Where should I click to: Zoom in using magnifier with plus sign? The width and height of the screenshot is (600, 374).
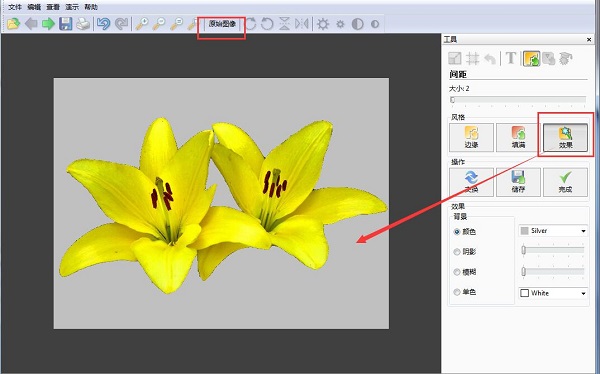pyautogui.click(x=142, y=24)
